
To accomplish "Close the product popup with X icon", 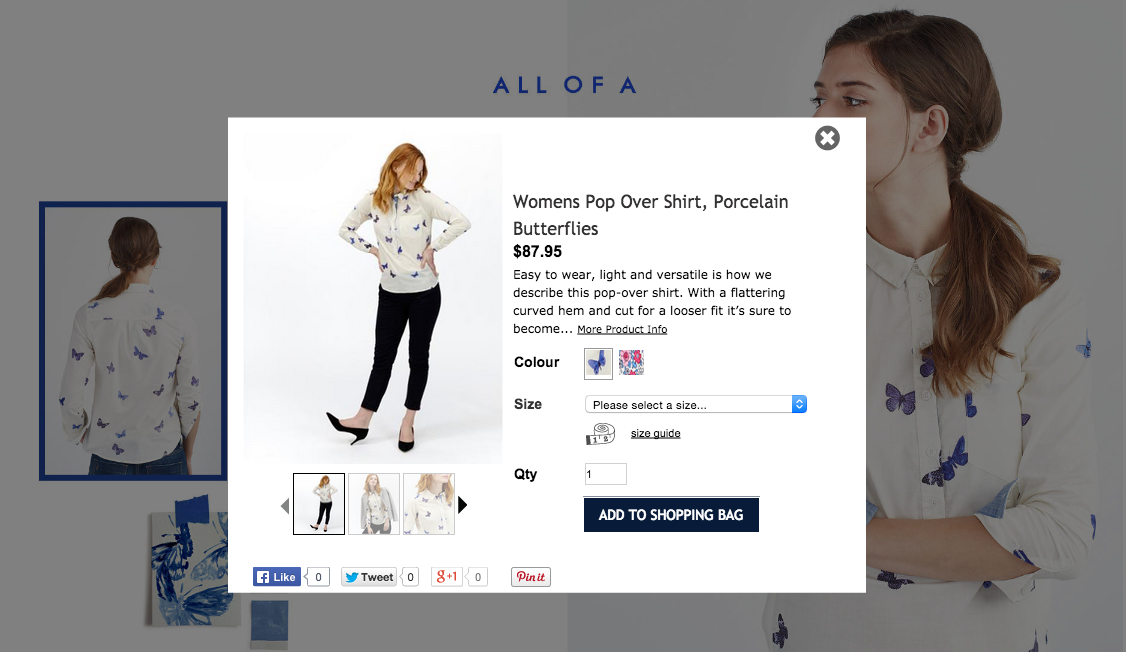I will tap(827, 138).
